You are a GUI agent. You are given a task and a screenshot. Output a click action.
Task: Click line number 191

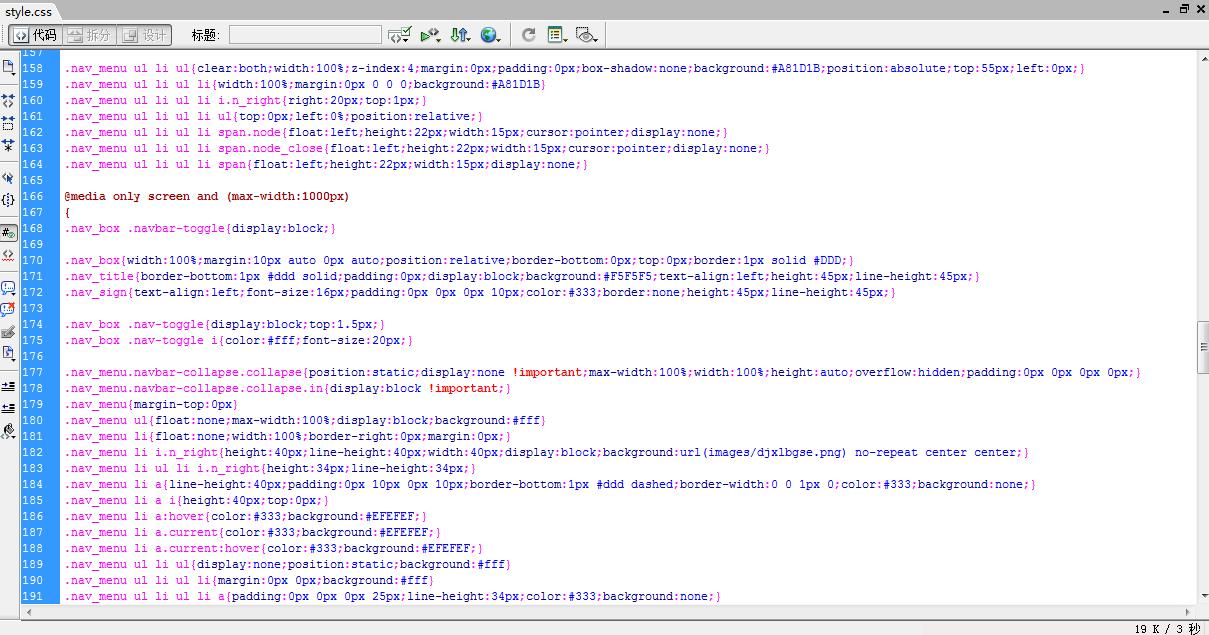tap(32, 596)
